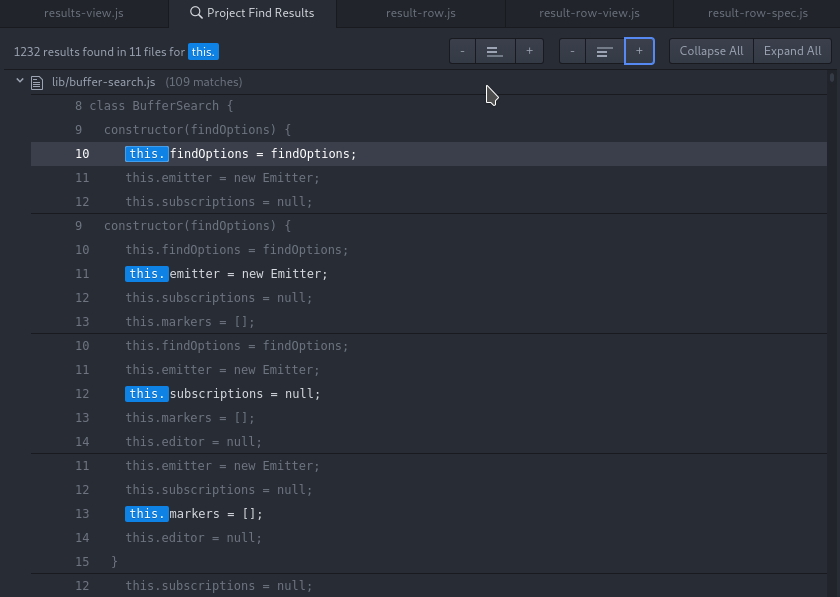Select the result line 'this.markers = [];'
The height and width of the screenshot is (597, 840).
[194, 514]
